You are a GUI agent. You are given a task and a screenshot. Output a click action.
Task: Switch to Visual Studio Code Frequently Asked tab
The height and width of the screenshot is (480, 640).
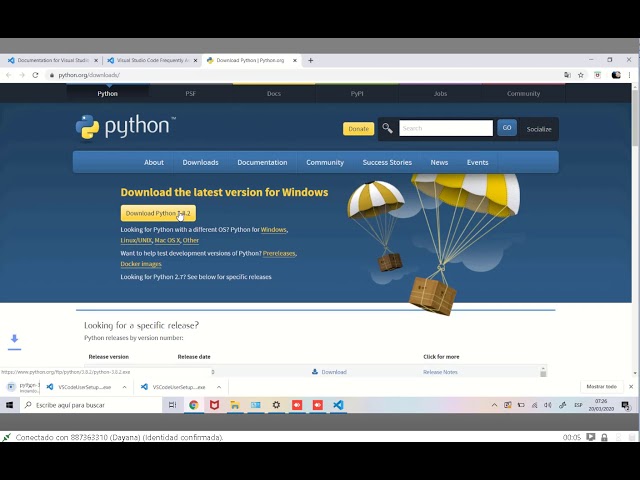coord(151,60)
